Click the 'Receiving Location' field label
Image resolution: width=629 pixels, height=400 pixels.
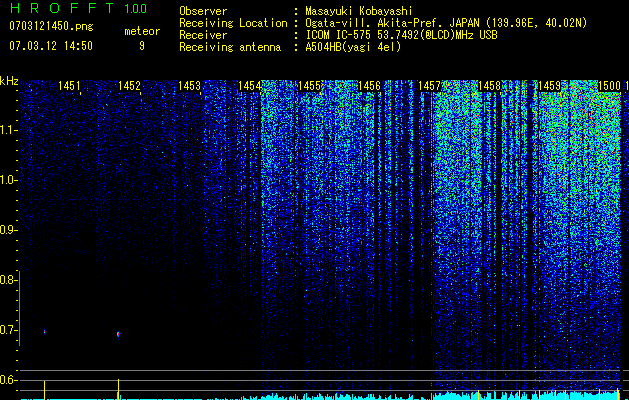coord(233,23)
